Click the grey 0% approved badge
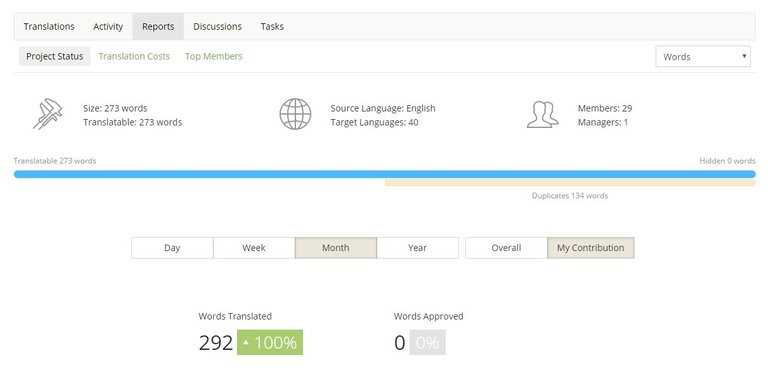The height and width of the screenshot is (381, 768). click(x=428, y=342)
